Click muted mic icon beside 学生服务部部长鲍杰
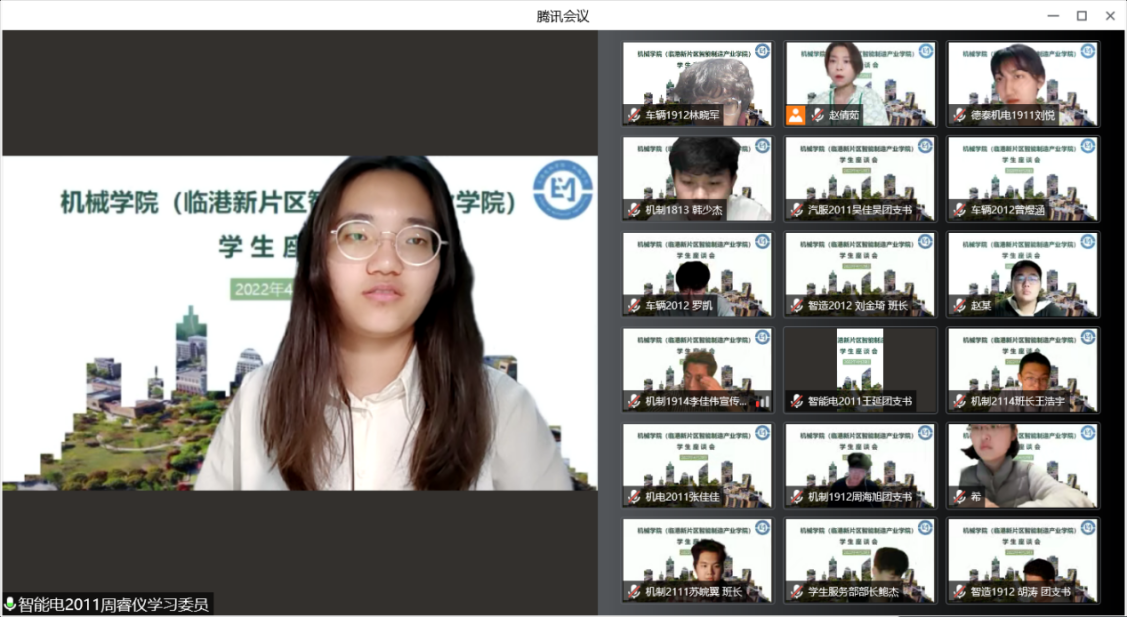1127x617 pixels. pyautogui.click(x=796, y=592)
